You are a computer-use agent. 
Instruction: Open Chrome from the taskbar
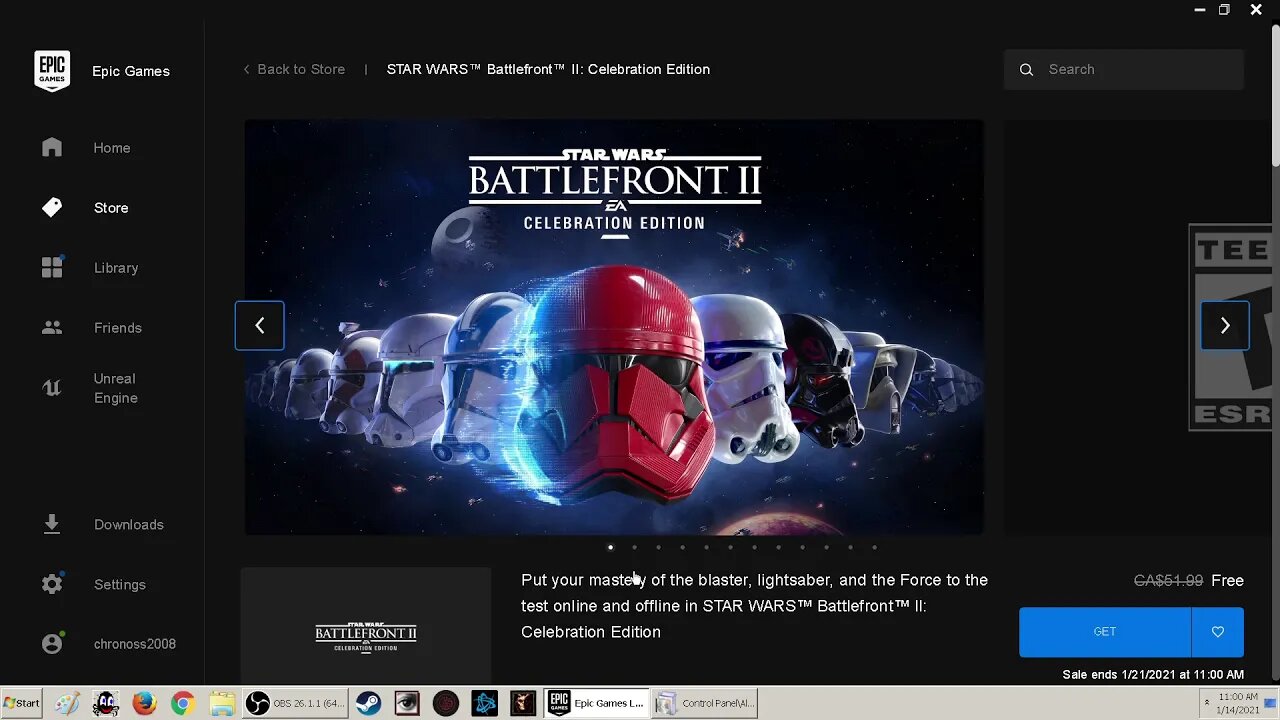tap(182, 704)
